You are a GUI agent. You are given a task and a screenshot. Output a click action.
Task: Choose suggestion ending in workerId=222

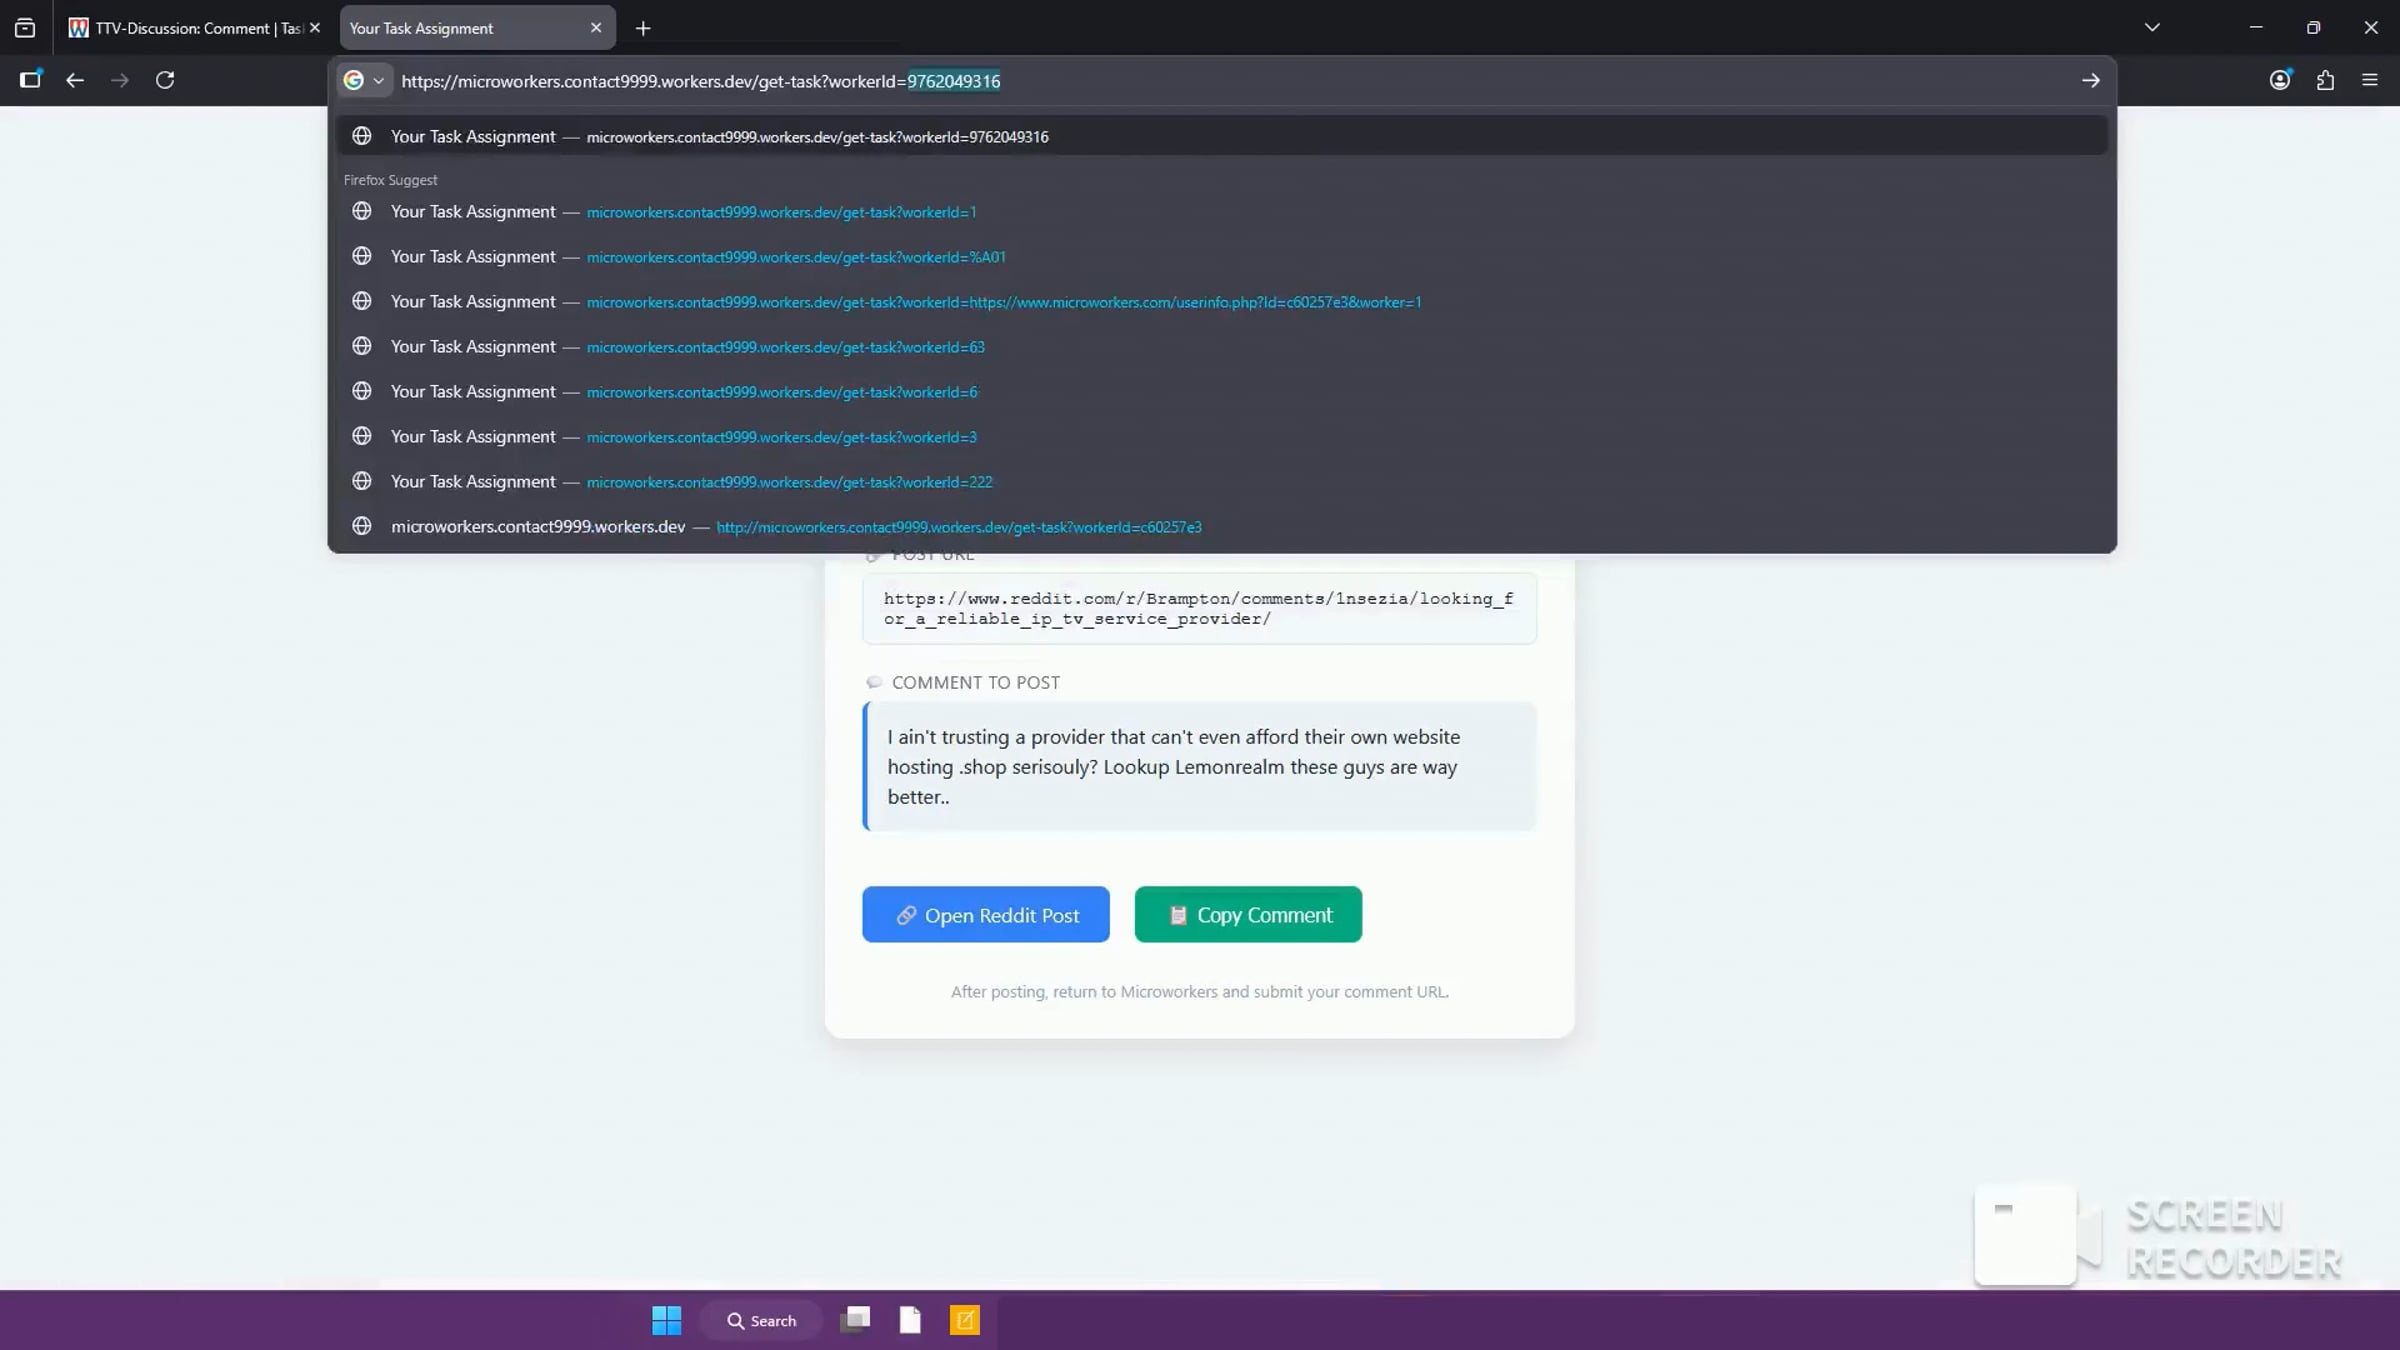pyautogui.click(x=1222, y=482)
